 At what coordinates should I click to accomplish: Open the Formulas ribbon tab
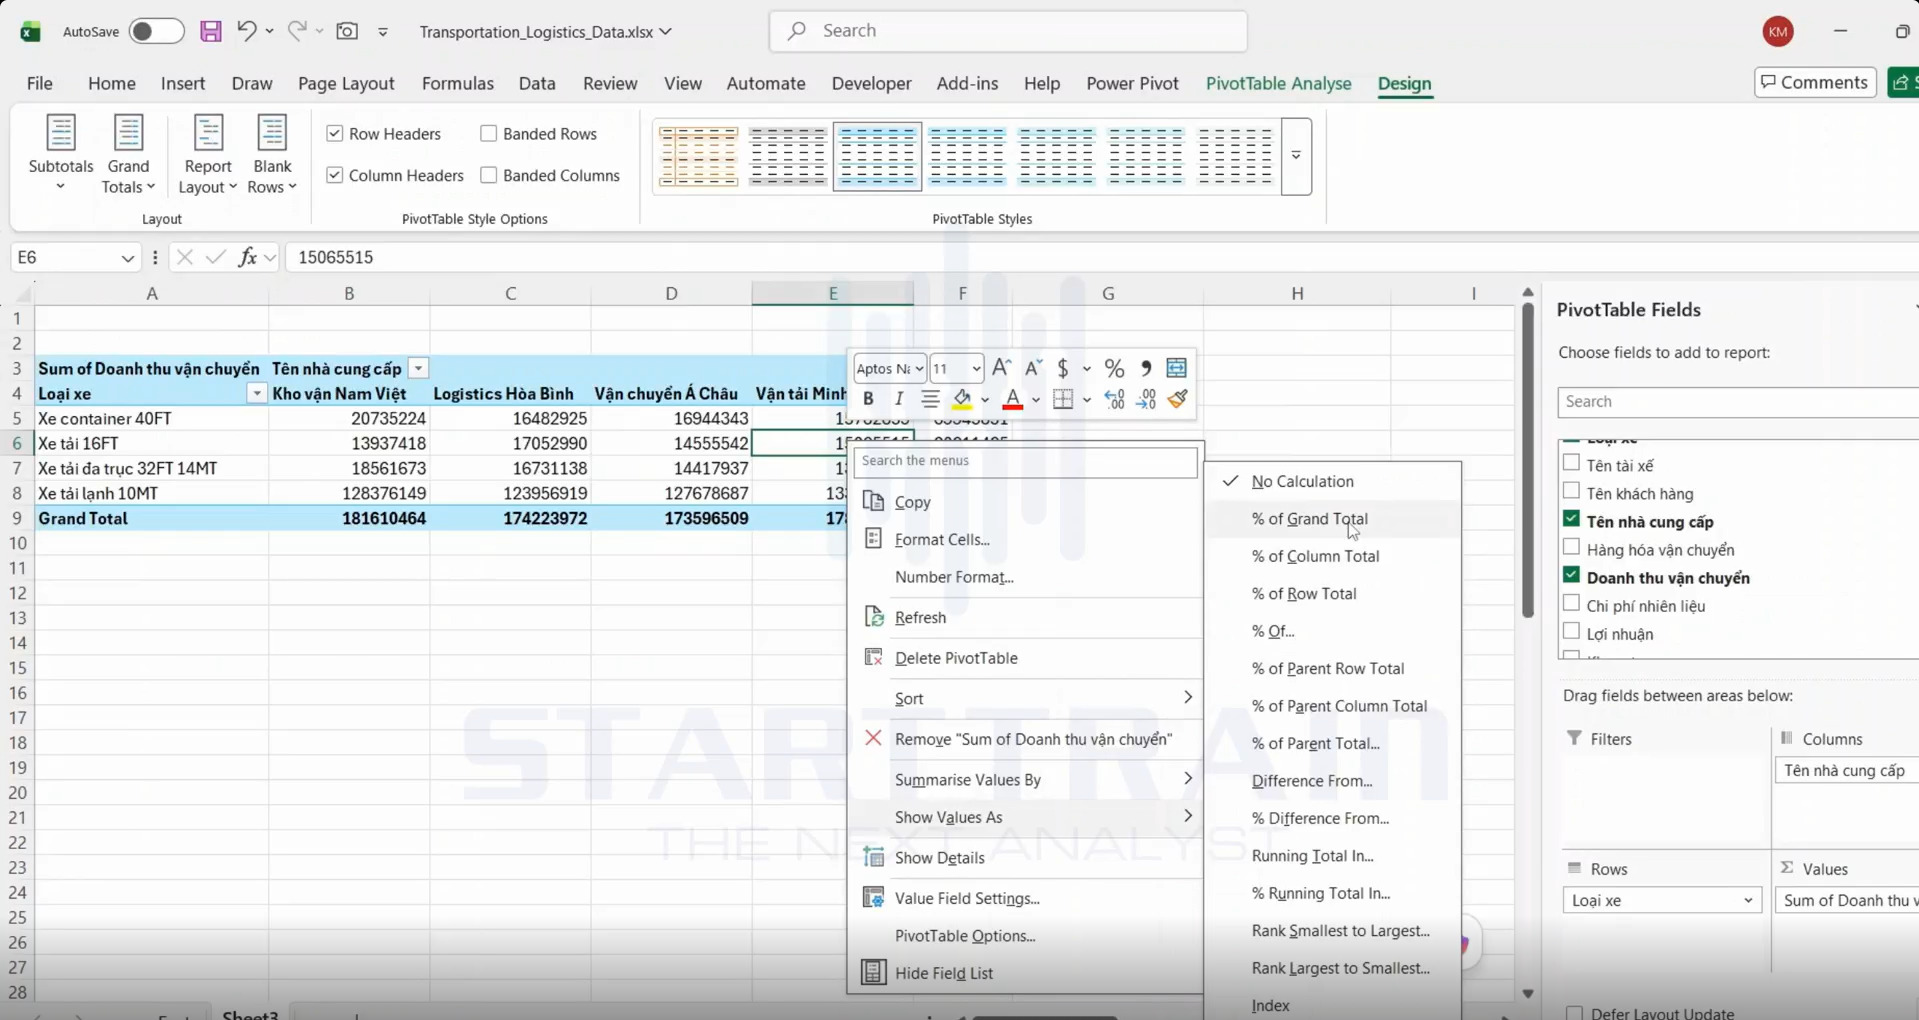pyautogui.click(x=458, y=83)
